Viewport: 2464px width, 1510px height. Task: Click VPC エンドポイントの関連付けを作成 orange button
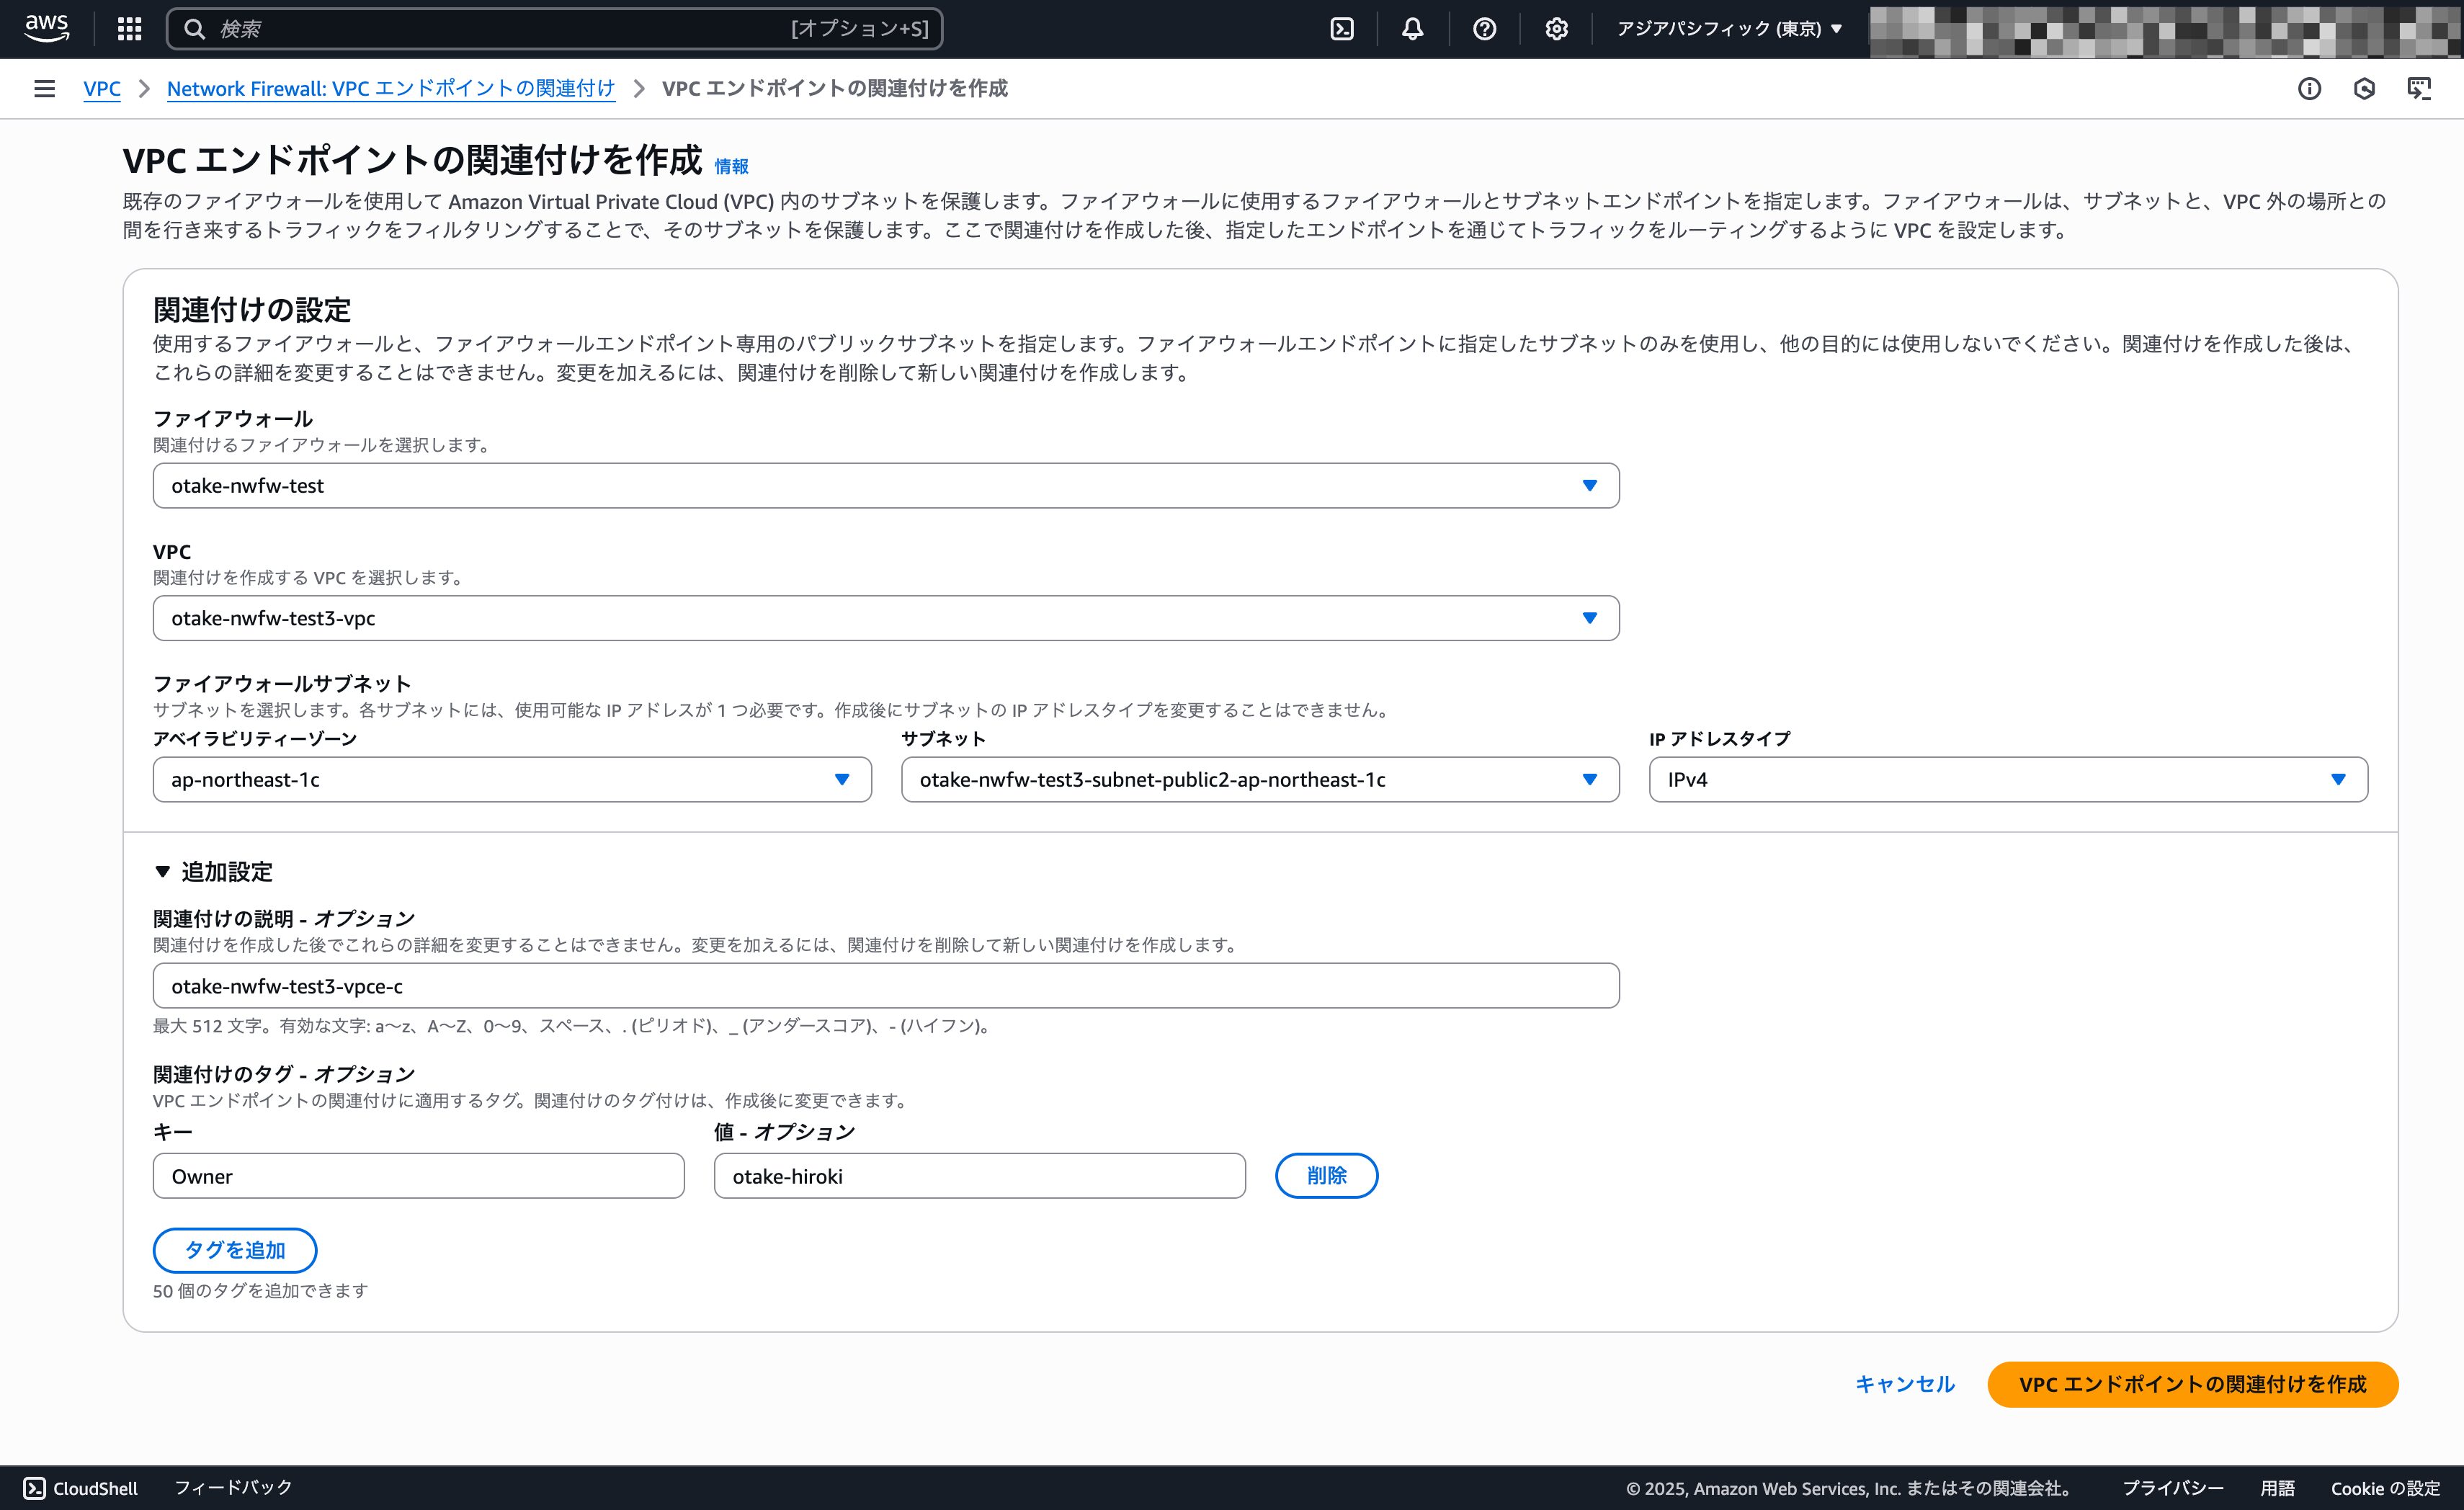pyautogui.click(x=2192, y=1384)
